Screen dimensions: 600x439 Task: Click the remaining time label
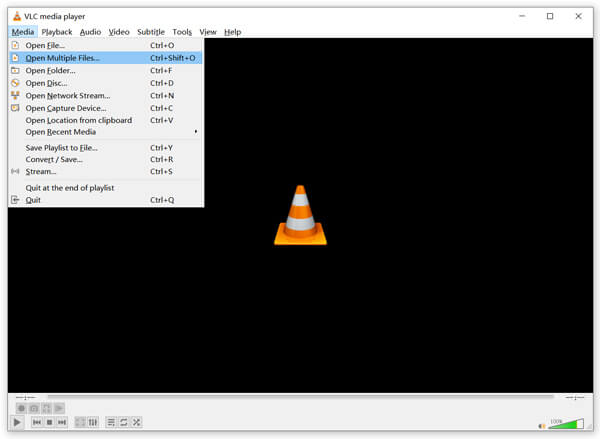point(574,398)
